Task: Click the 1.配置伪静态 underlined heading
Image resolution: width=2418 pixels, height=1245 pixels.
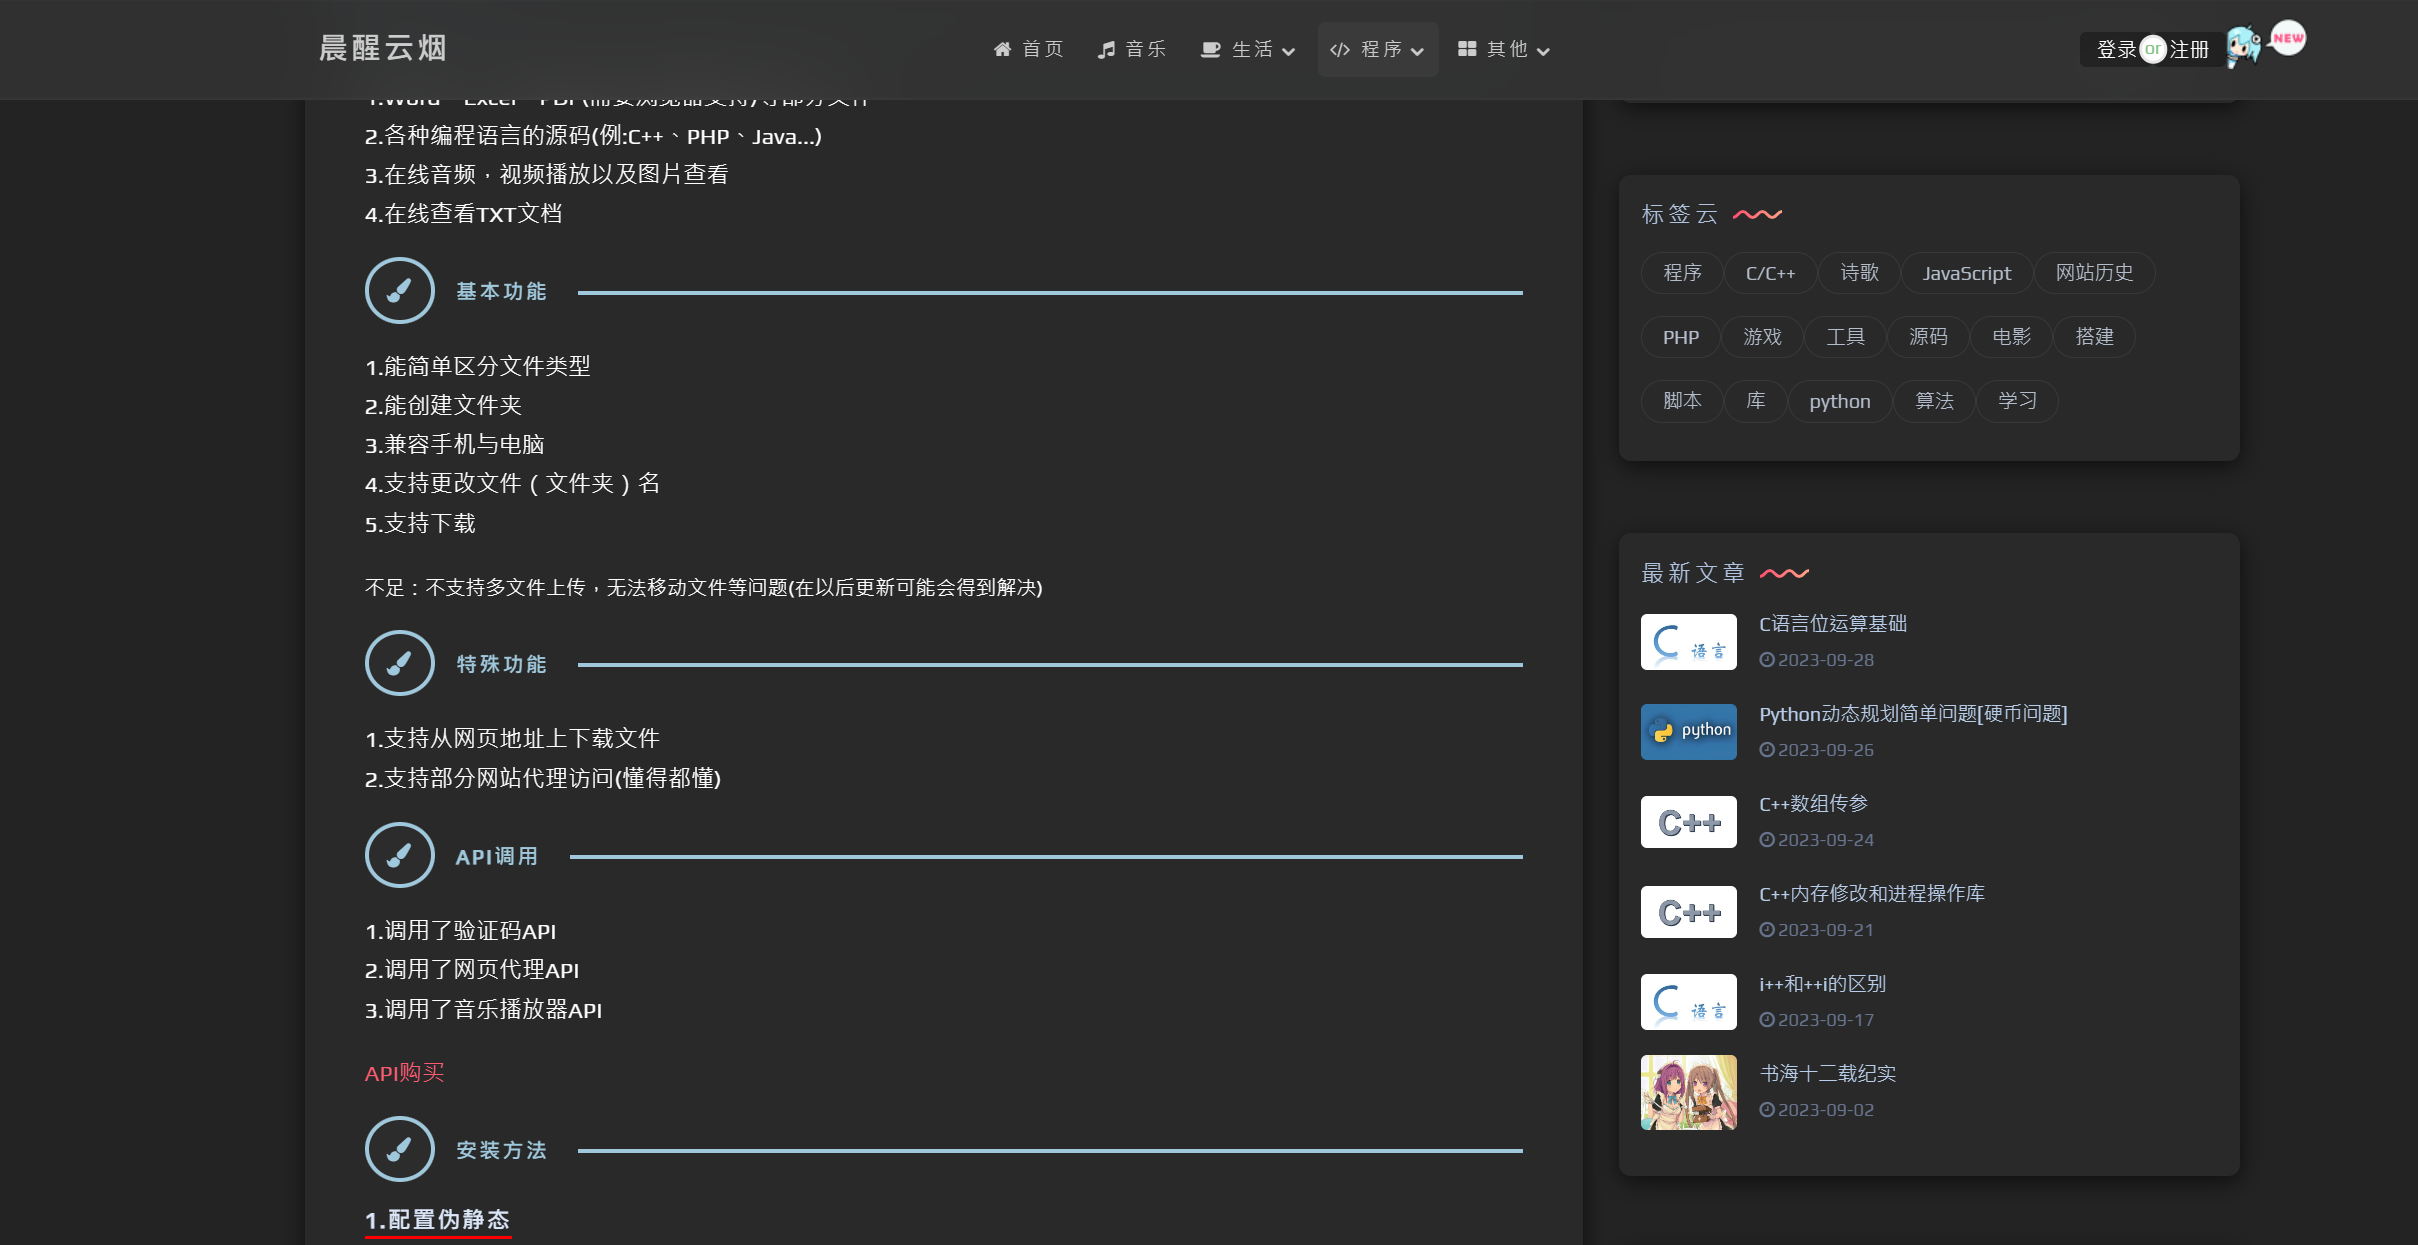Action: click(438, 1220)
